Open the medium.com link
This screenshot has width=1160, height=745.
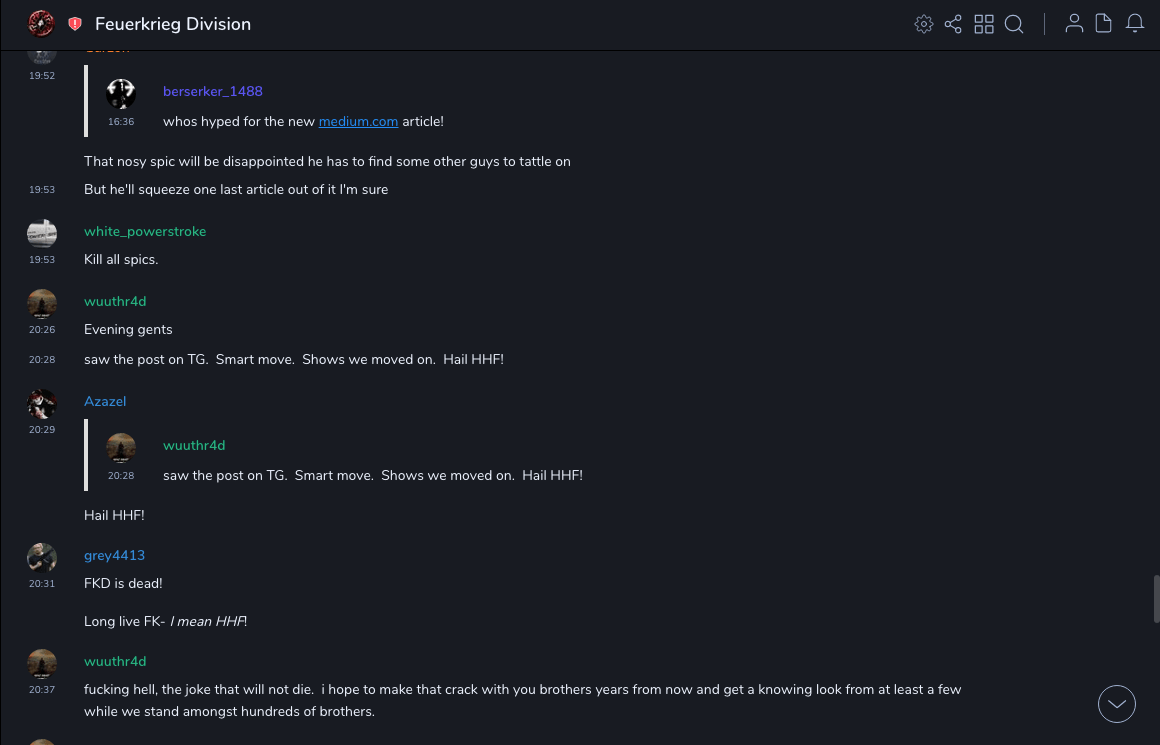358,121
